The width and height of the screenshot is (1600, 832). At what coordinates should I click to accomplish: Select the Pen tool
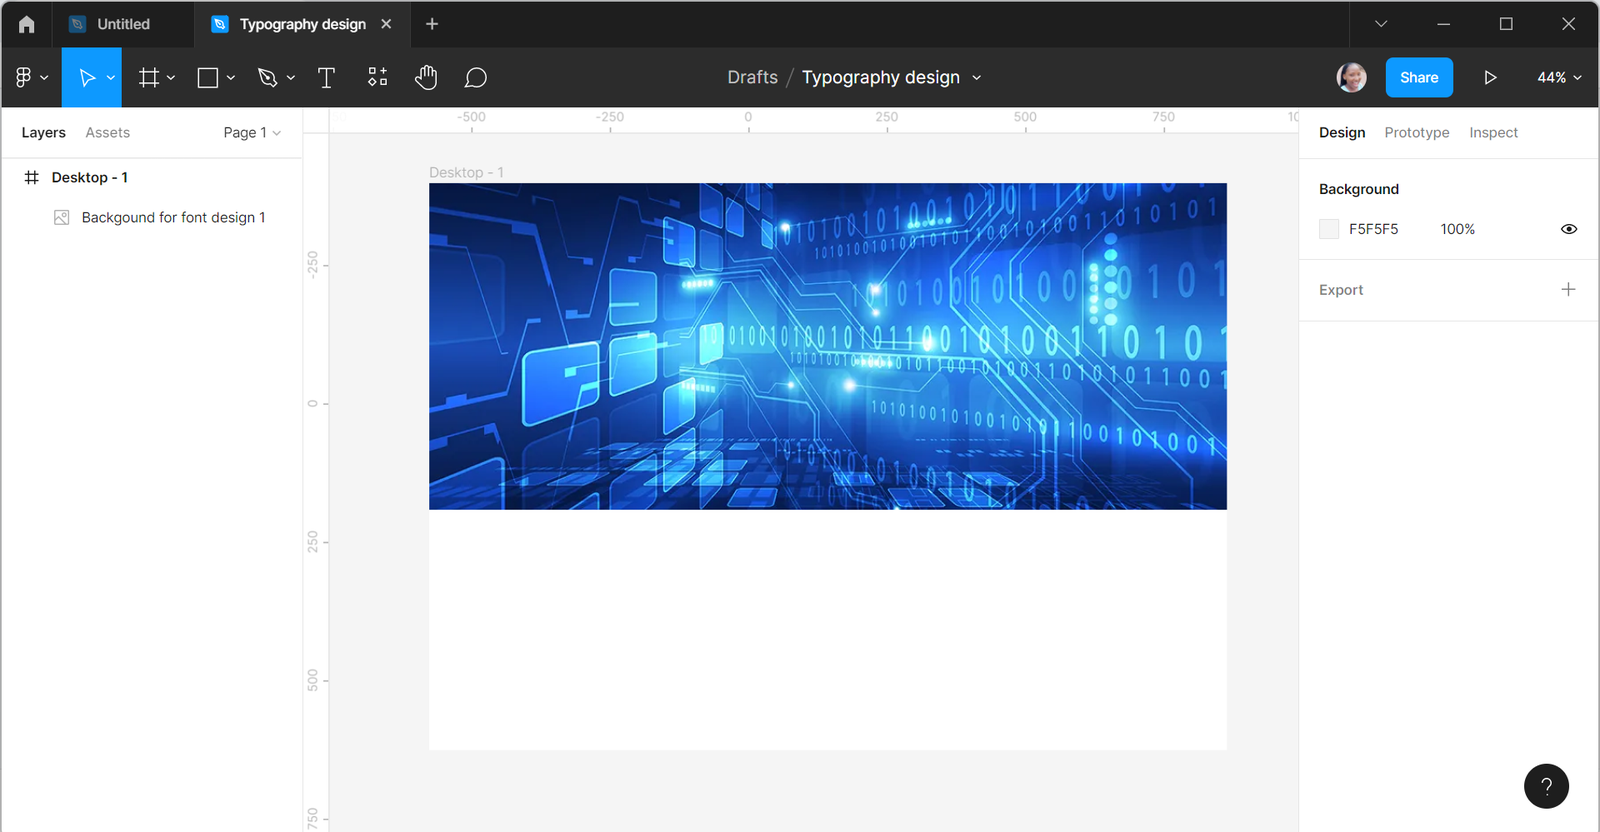(x=267, y=78)
